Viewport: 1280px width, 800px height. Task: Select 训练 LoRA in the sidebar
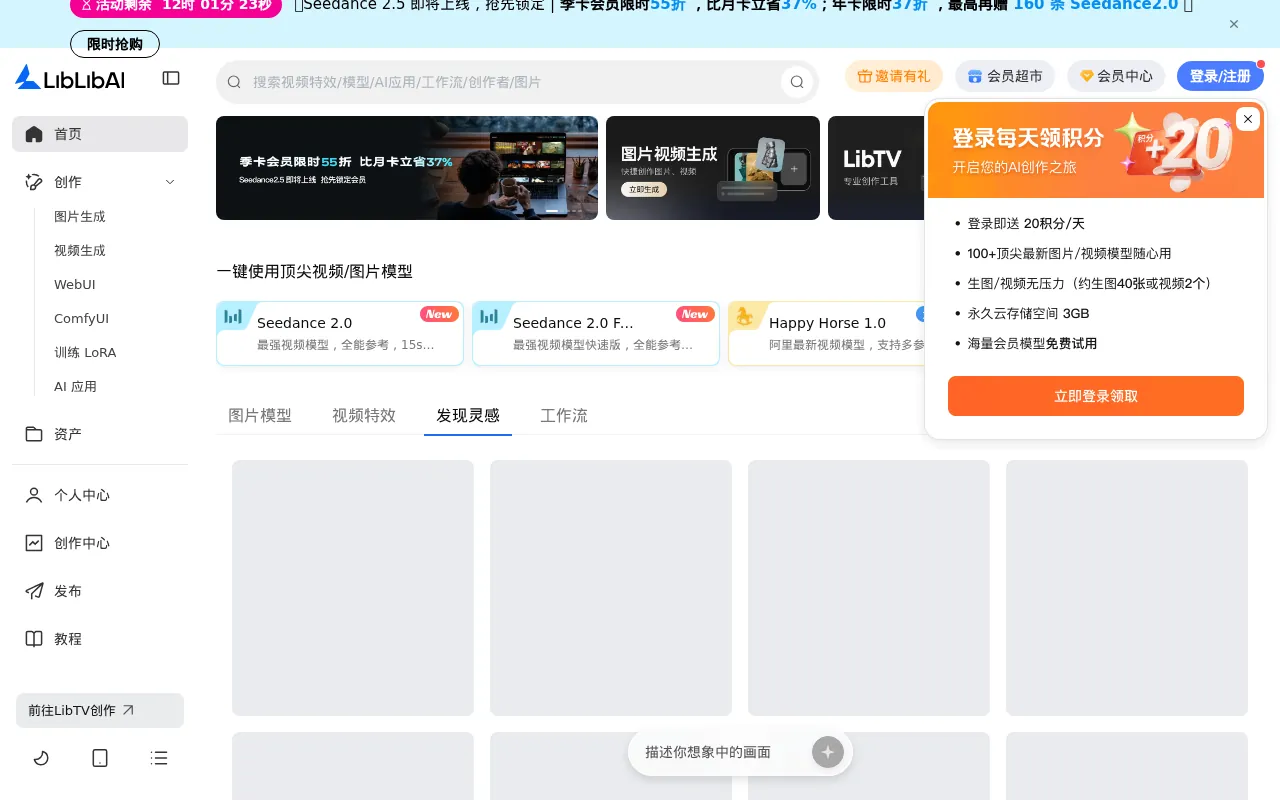pos(85,353)
